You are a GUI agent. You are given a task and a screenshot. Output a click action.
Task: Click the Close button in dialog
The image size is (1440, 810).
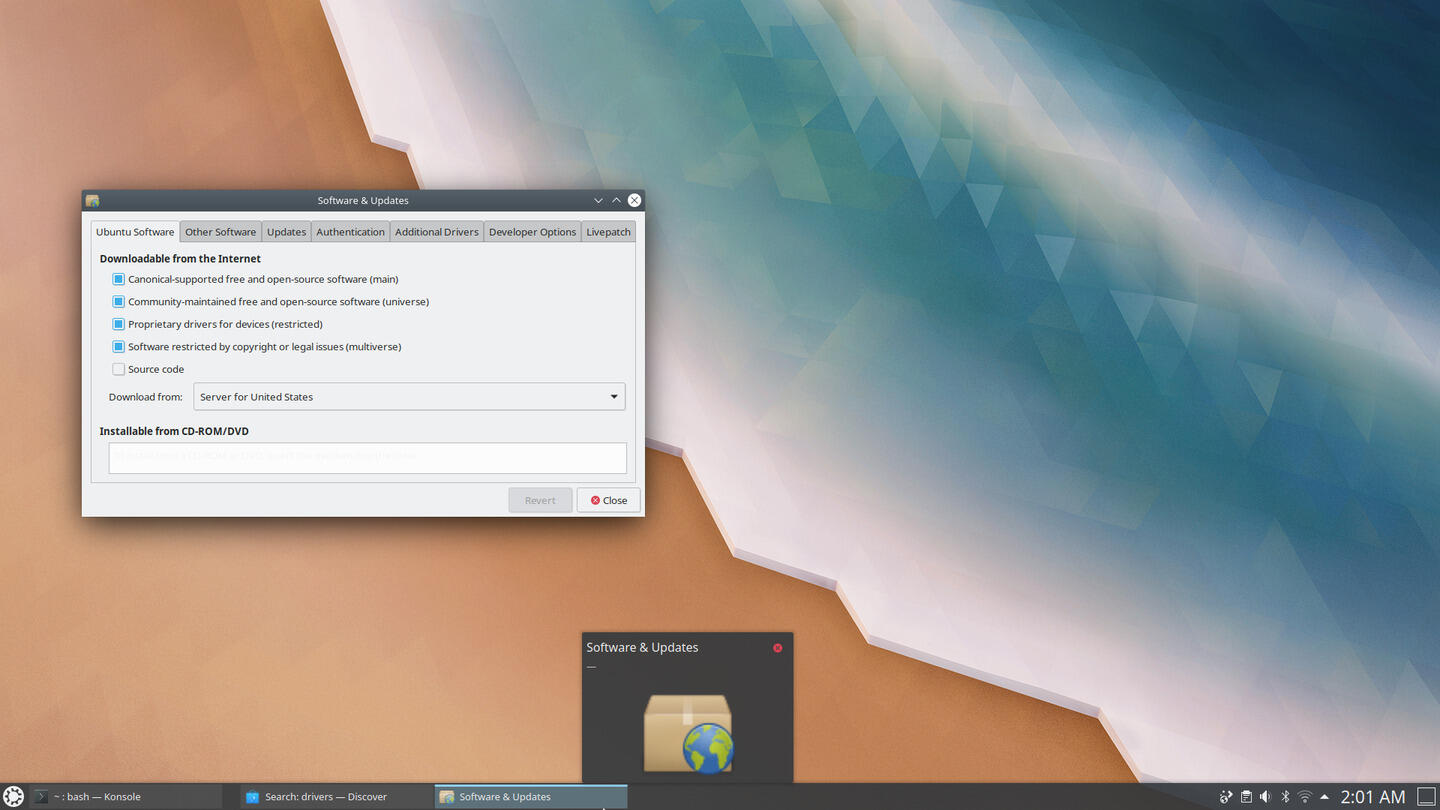(x=608, y=500)
